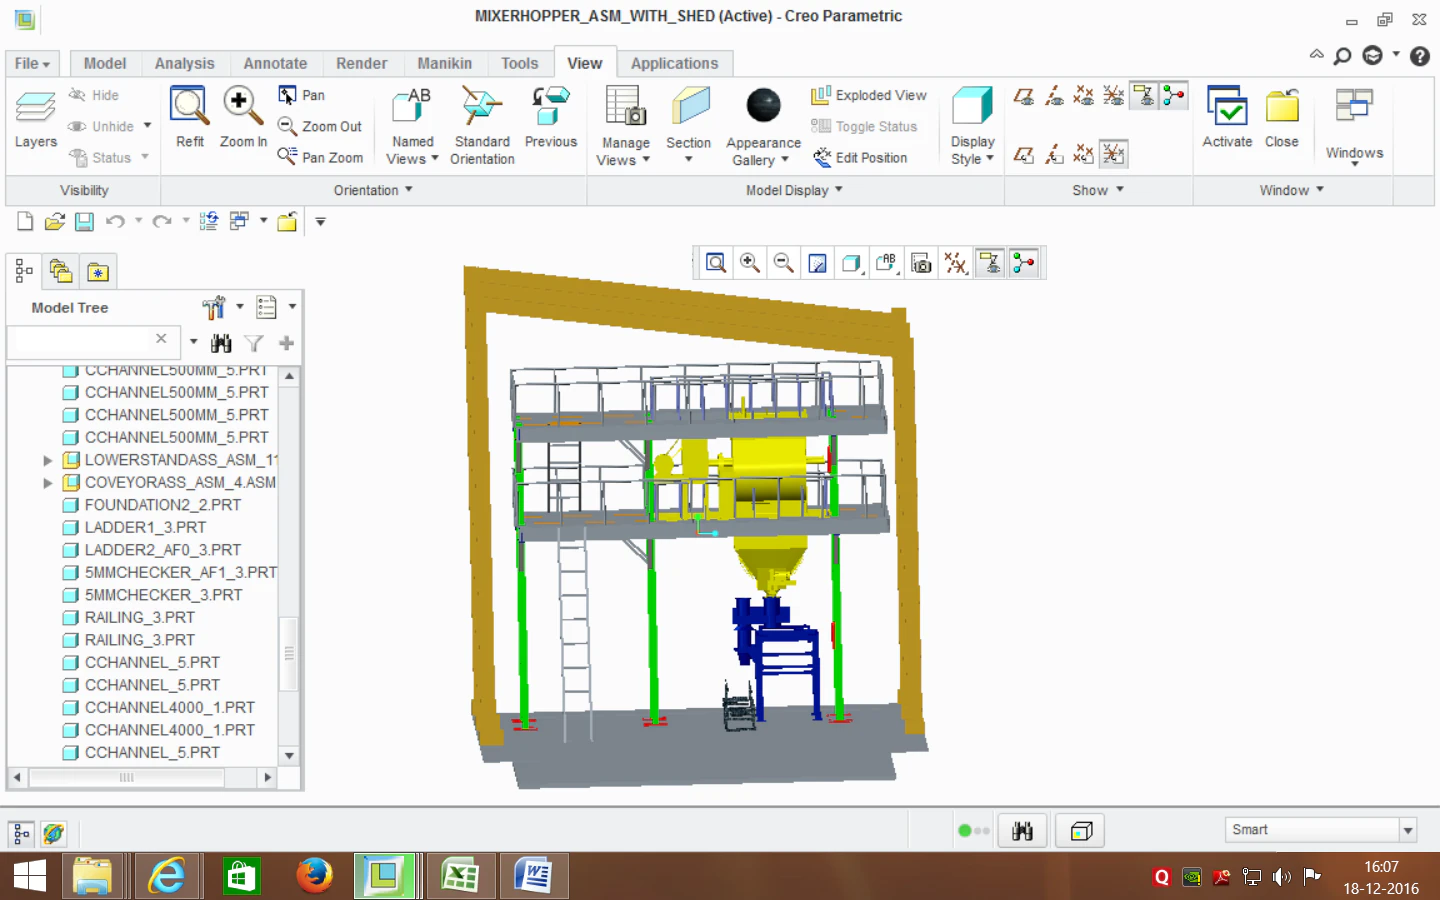The width and height of the screenshot is (1440, 900).
Task: Click the Previous view icon
Action: [x=551, y=106]
